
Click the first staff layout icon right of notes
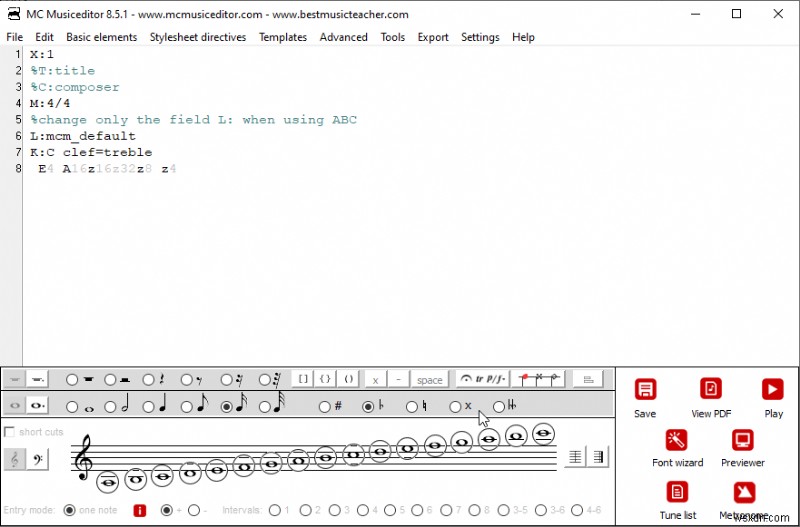point(575,456)
